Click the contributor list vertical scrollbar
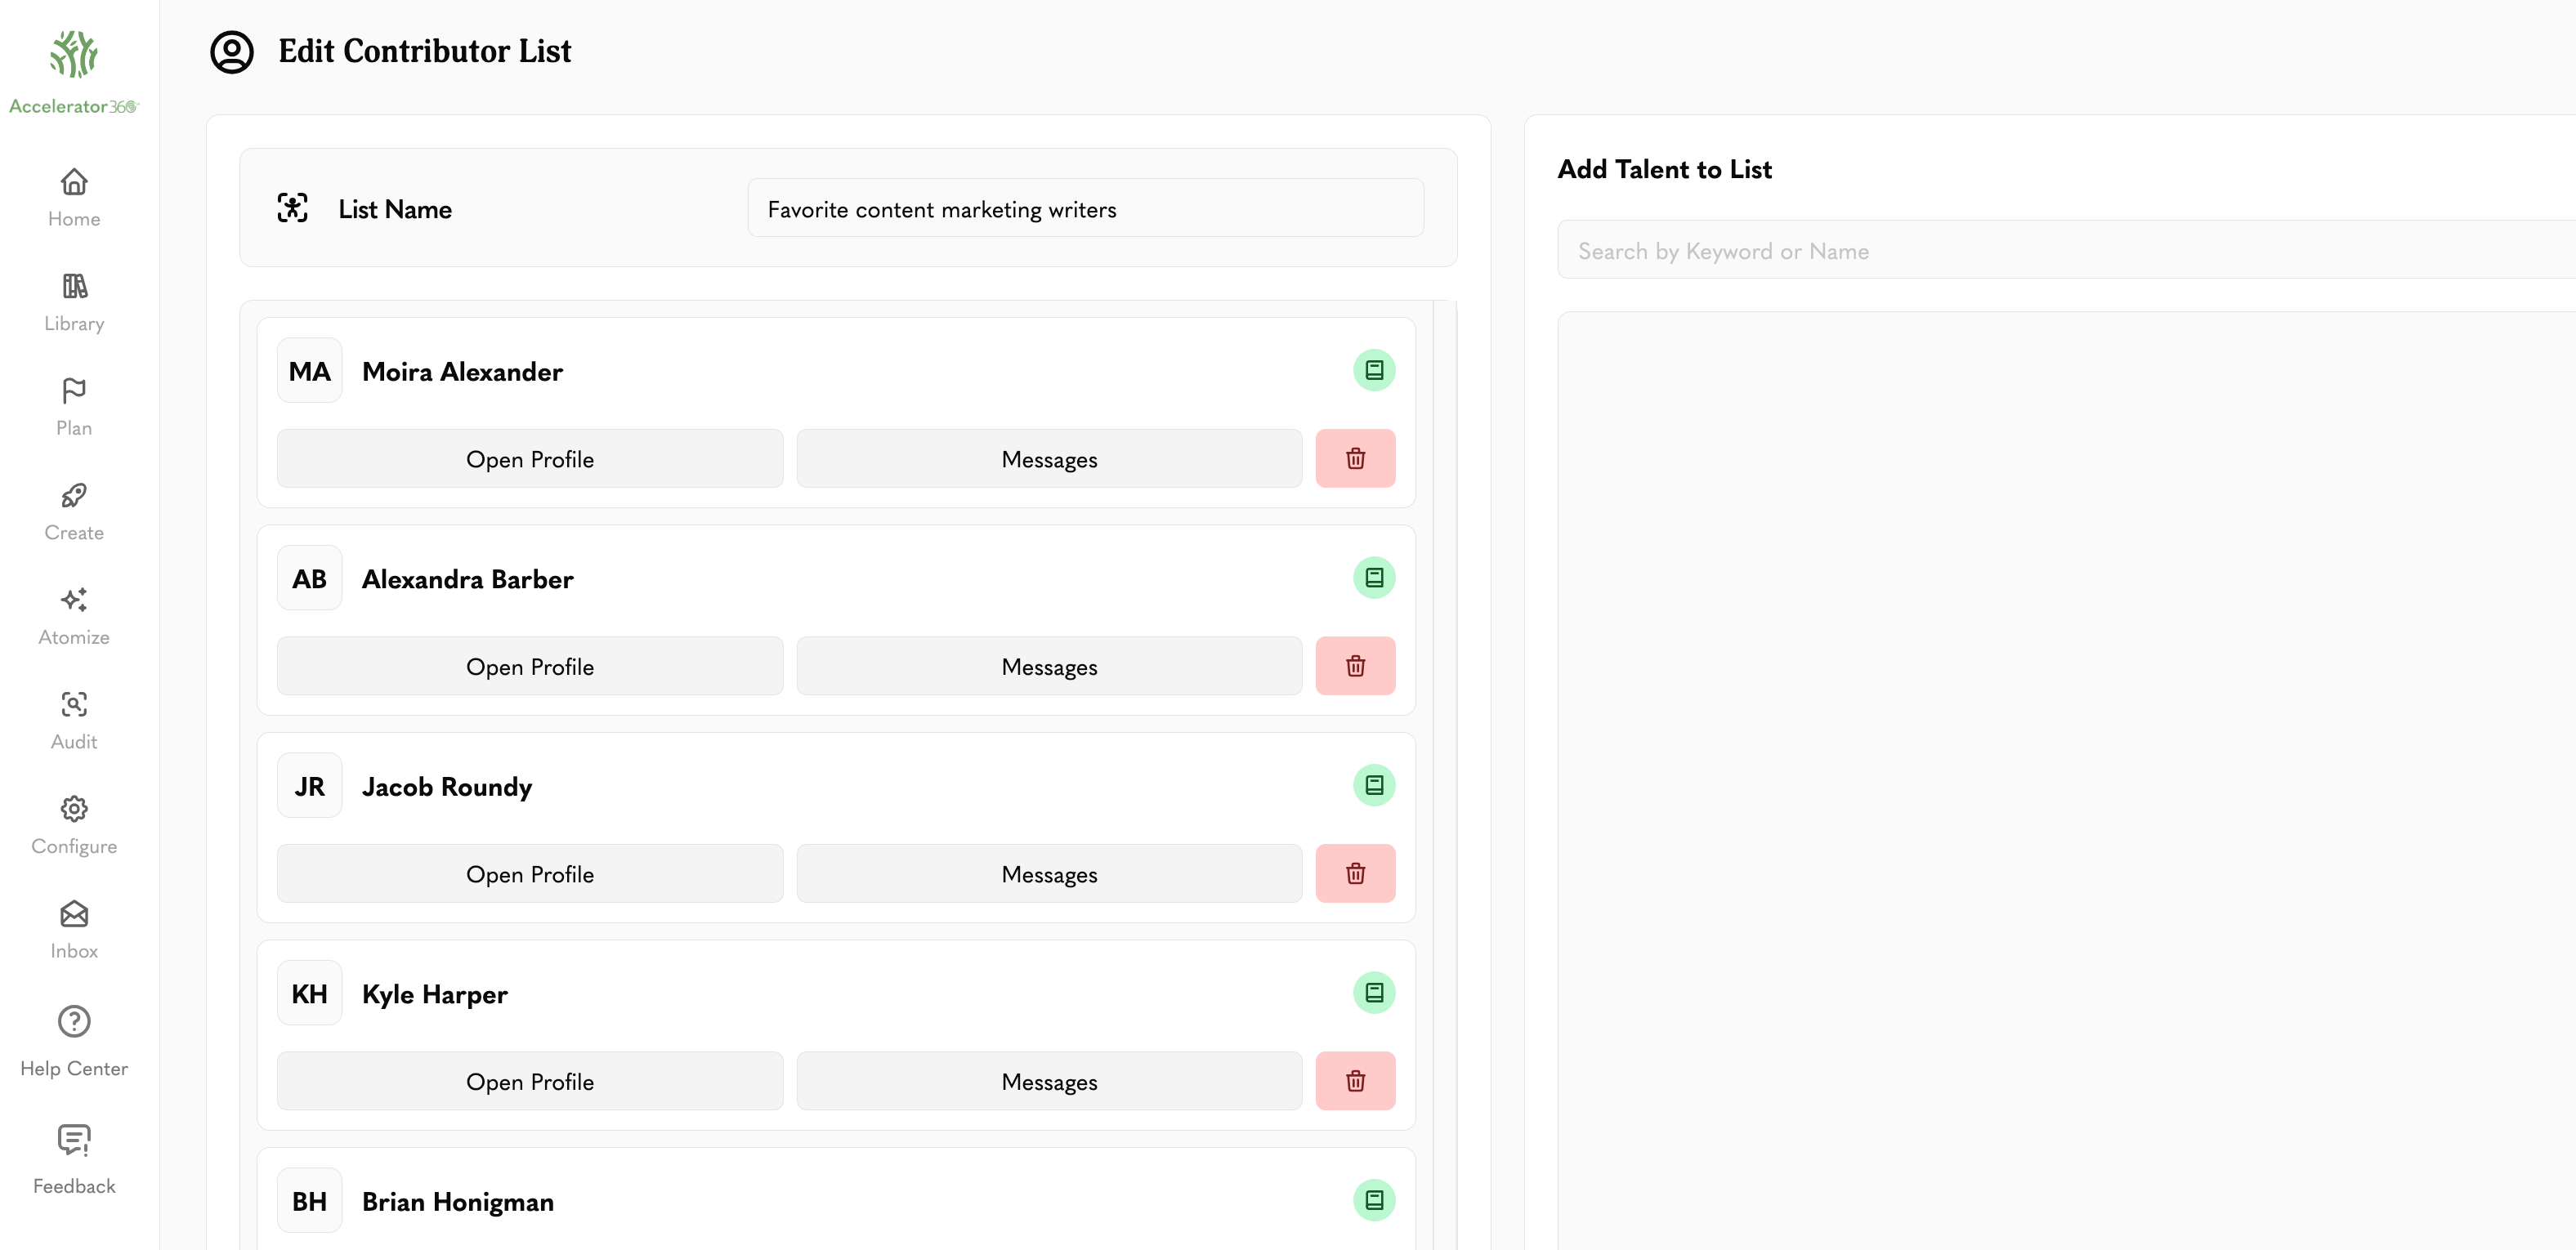 (1445, 775)
